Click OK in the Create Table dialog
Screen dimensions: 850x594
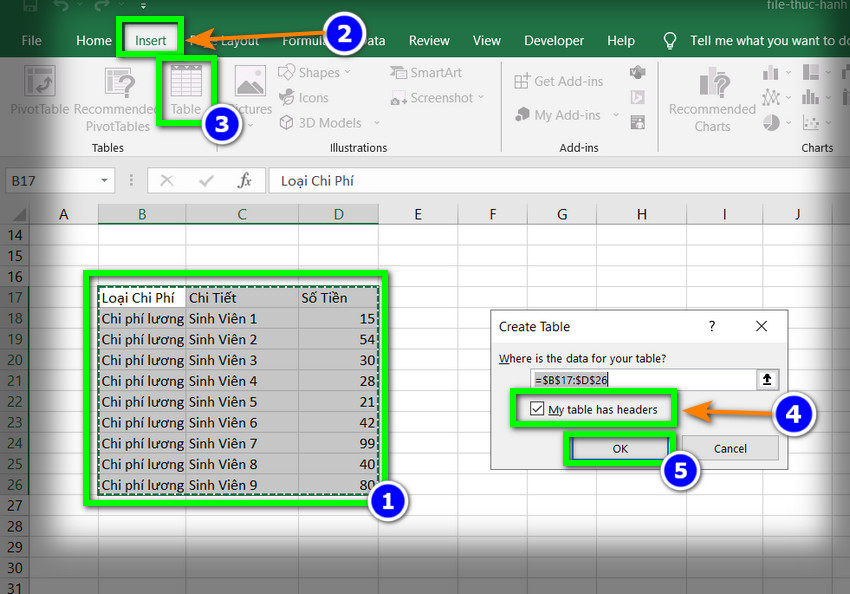[x=620, y=449]
